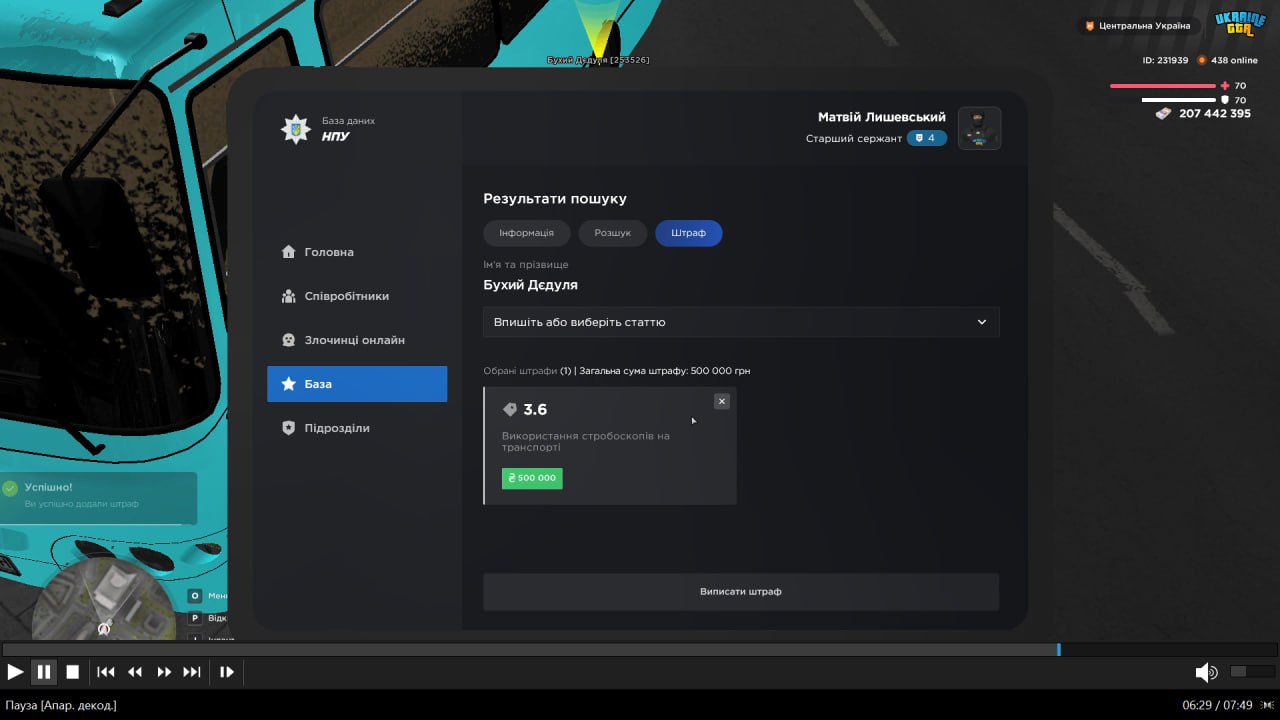The width and height of the screenshot is (1280, 720).
Task: Select the База sidebar item
Action: [357, 384]
